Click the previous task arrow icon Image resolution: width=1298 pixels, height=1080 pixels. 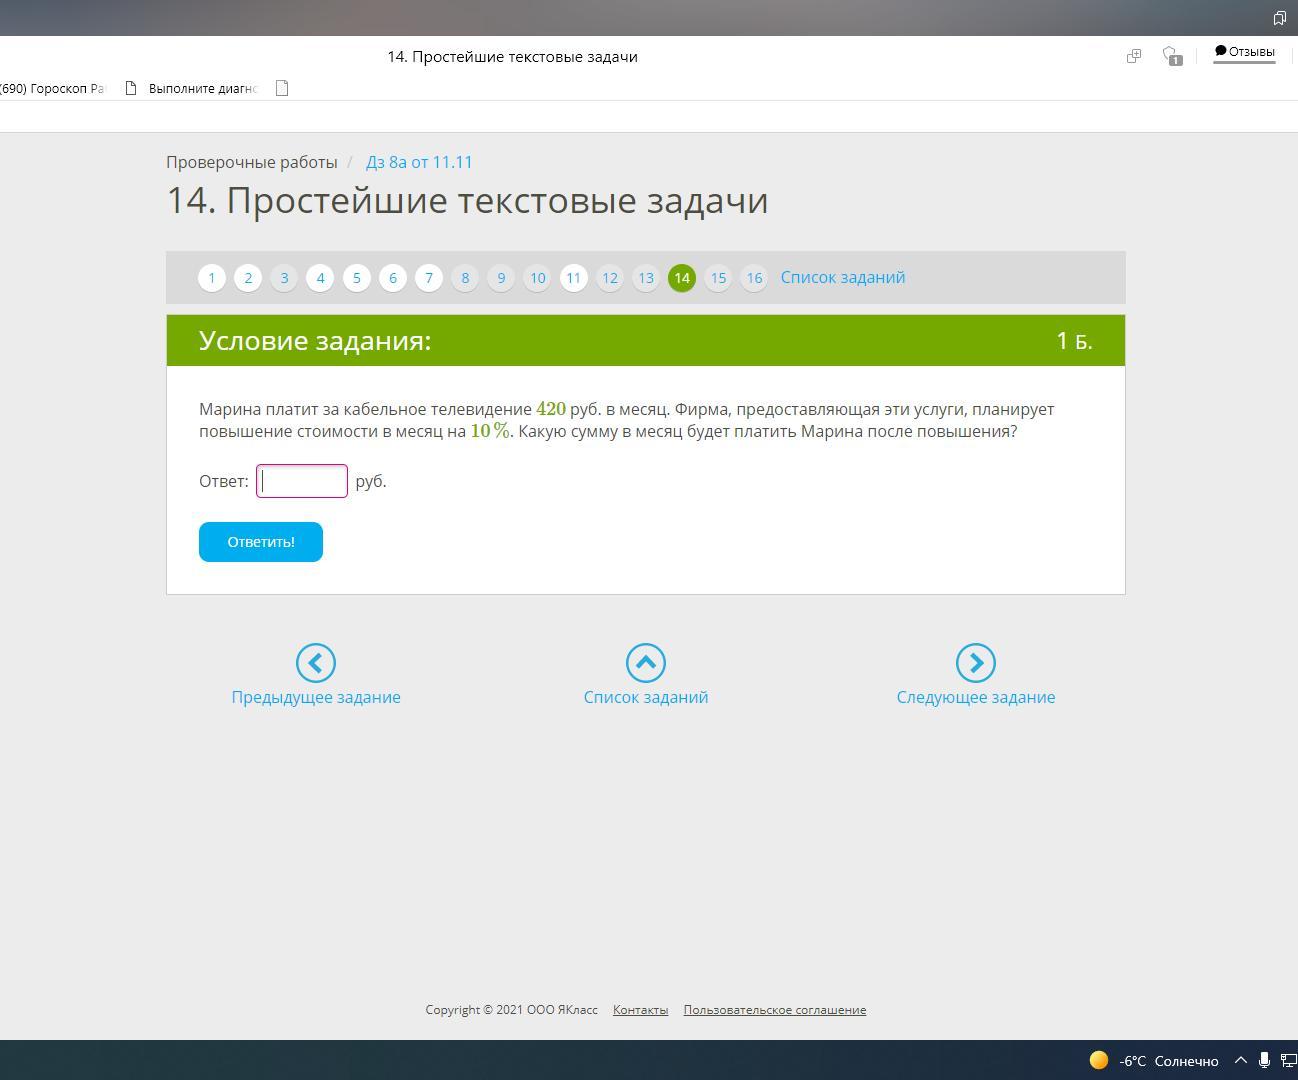click(x=316, y=663)
